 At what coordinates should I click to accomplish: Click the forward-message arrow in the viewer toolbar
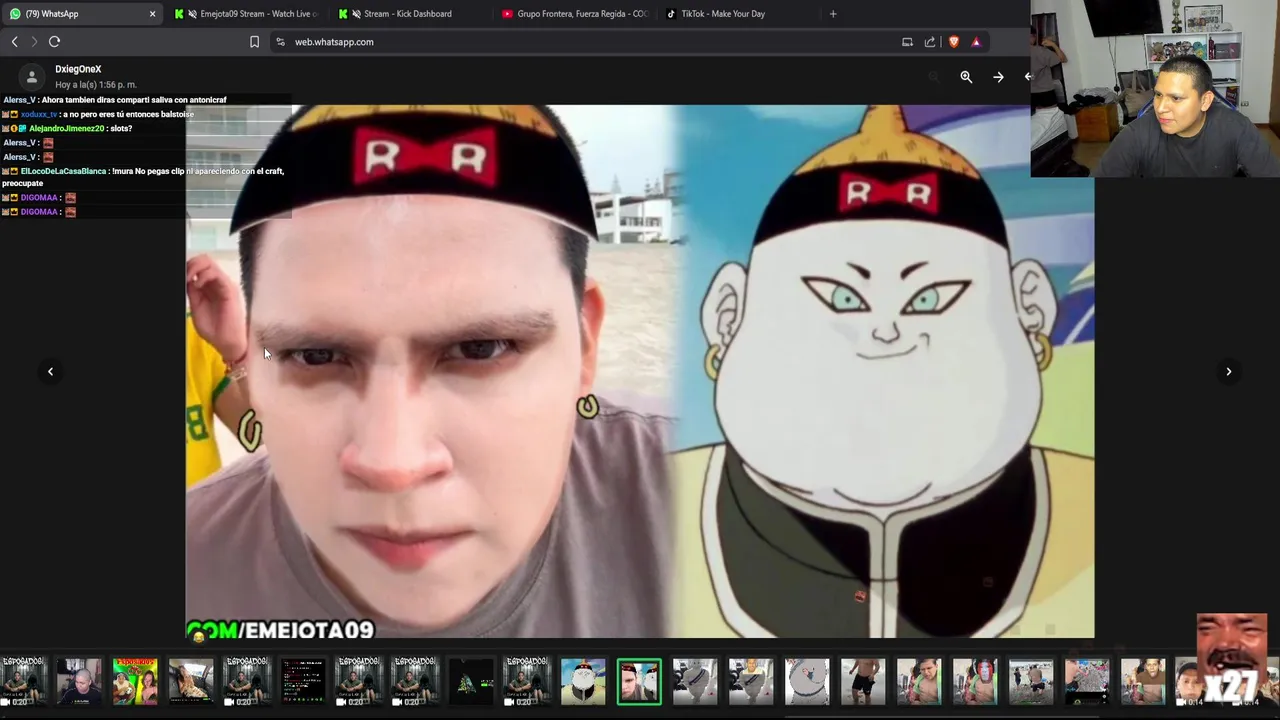pos(998,77)
